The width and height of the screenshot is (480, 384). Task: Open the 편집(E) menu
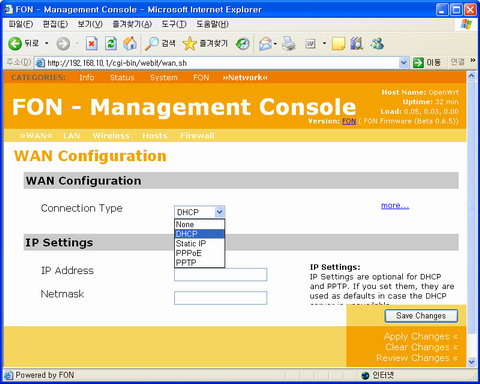55,24
